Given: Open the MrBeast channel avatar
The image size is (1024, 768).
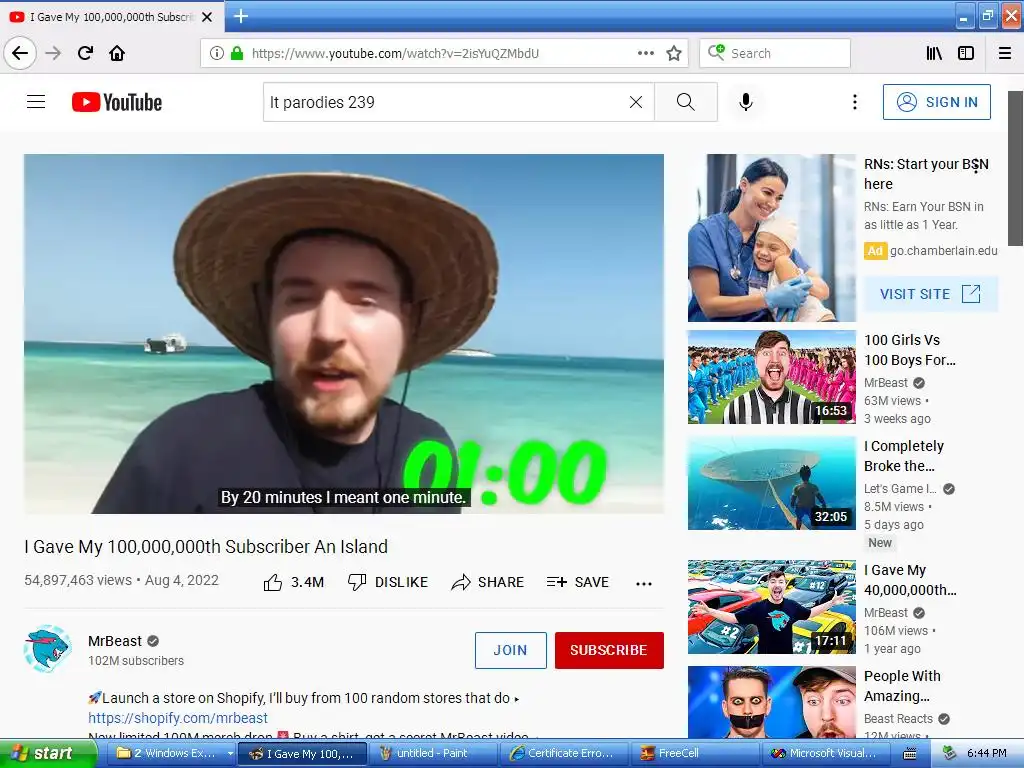Looking at the screenshot, I should coord(47,648).
